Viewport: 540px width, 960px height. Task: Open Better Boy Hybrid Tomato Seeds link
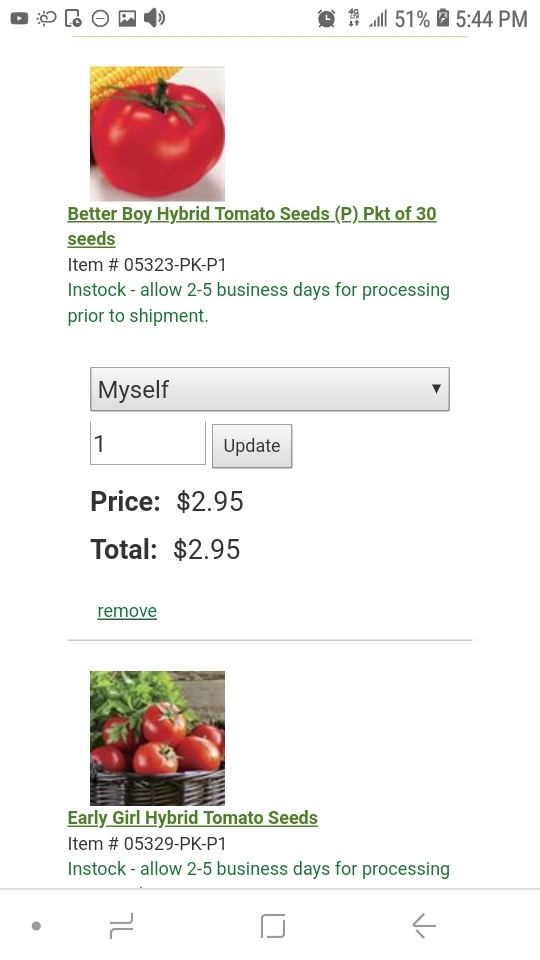pos(252,226)
